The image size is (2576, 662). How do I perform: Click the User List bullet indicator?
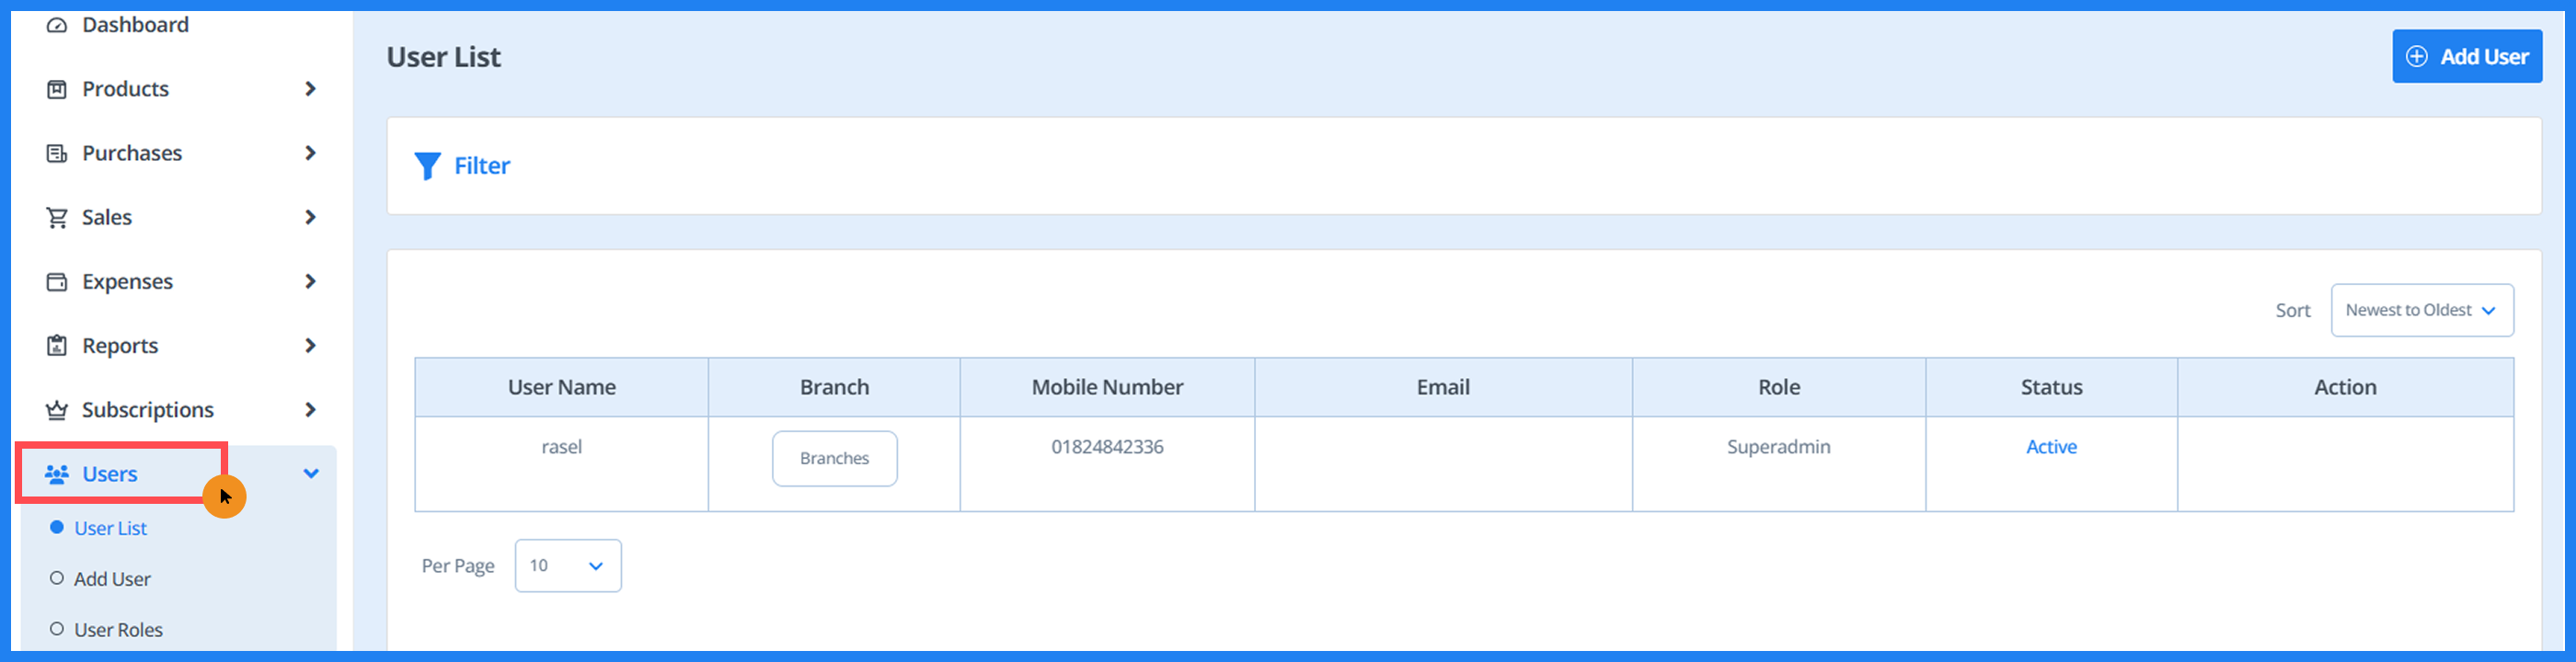click(x=57, y=527)
